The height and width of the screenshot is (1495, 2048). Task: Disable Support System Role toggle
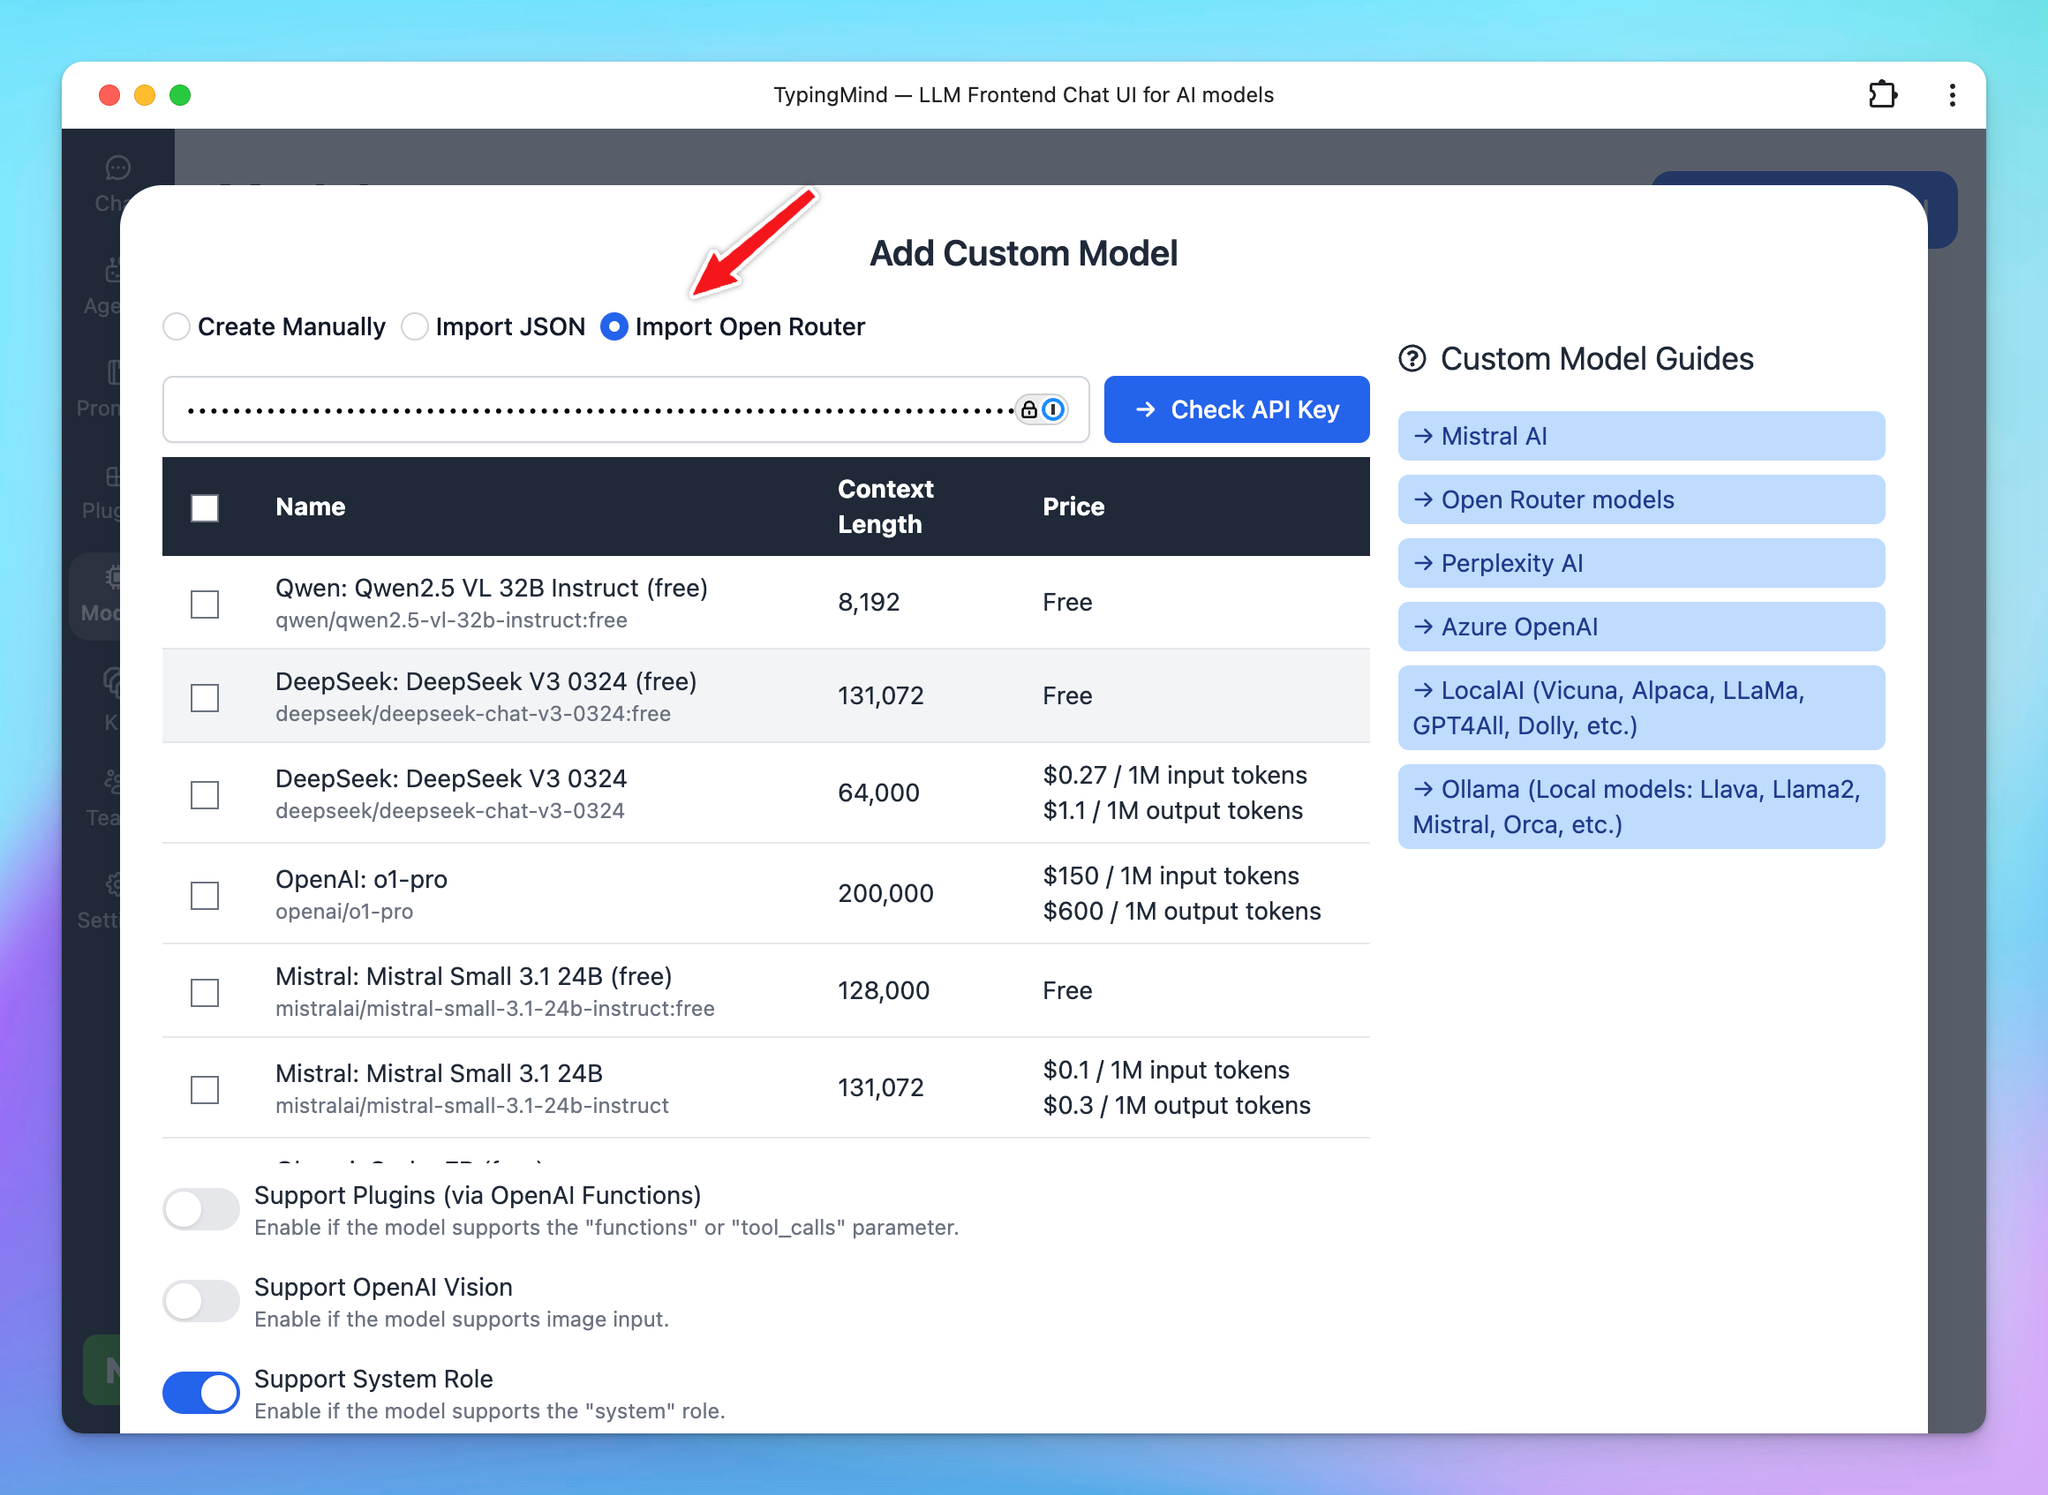[x=201, y=1393]
